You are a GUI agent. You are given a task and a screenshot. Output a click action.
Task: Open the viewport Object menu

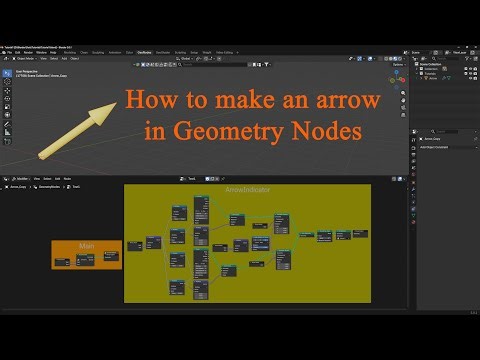75,59
